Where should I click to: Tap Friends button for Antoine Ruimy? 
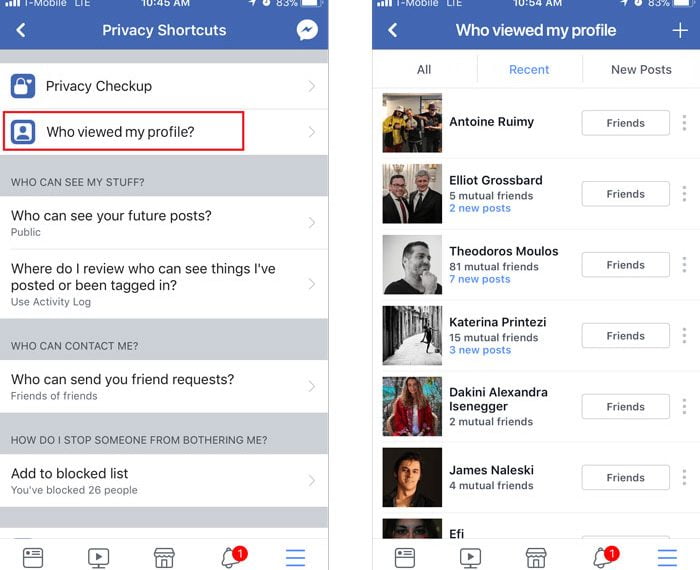pos(625,123)
